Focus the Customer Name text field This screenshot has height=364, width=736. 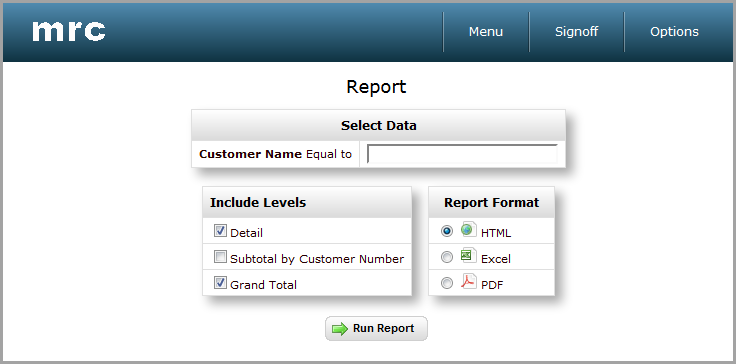click(x=462, y=154)
